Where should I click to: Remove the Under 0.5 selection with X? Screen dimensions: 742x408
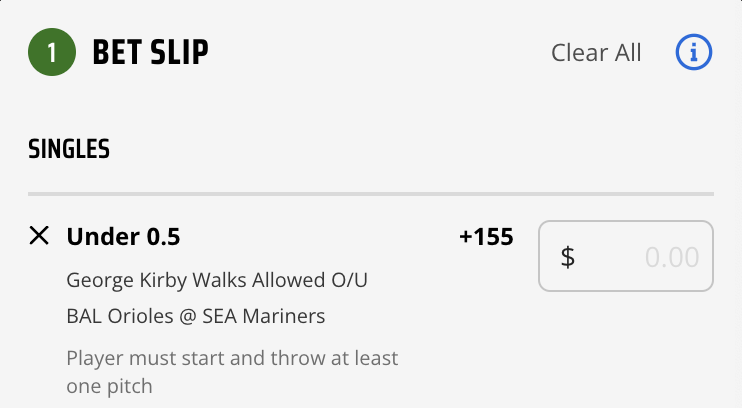(x=39, y=235)
